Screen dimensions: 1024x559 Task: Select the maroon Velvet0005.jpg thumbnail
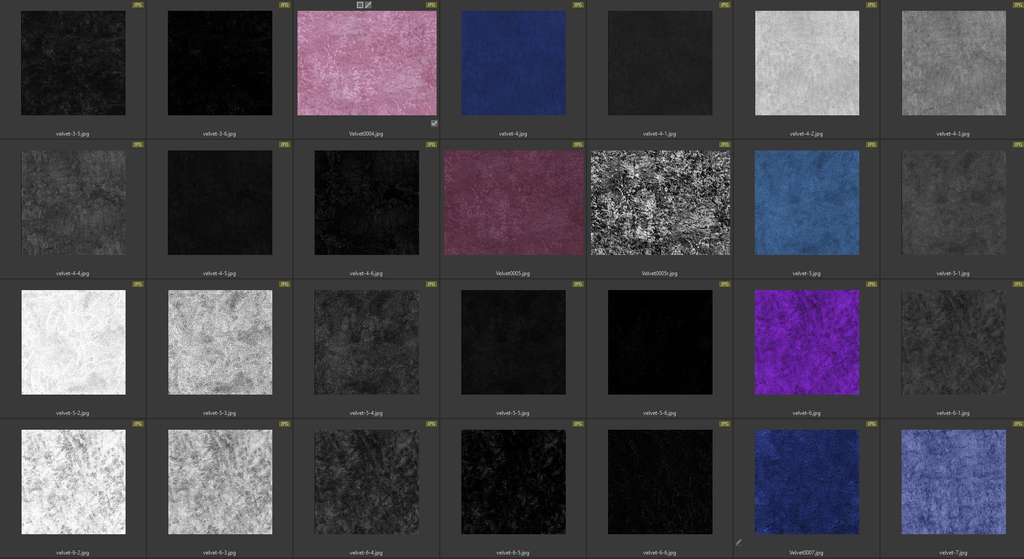pyautogui.click(x=513, y=203)
